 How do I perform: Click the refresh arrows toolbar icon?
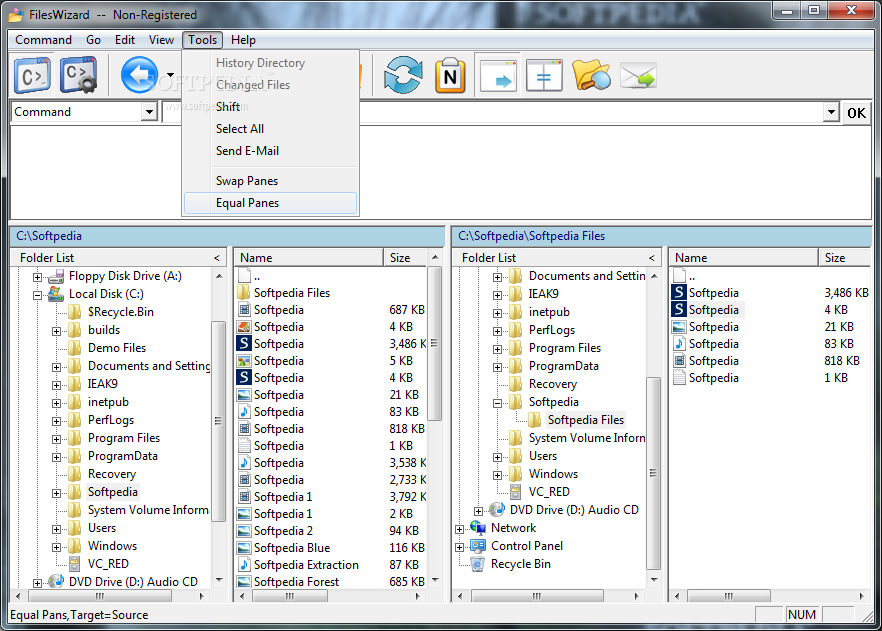(403, 75)
